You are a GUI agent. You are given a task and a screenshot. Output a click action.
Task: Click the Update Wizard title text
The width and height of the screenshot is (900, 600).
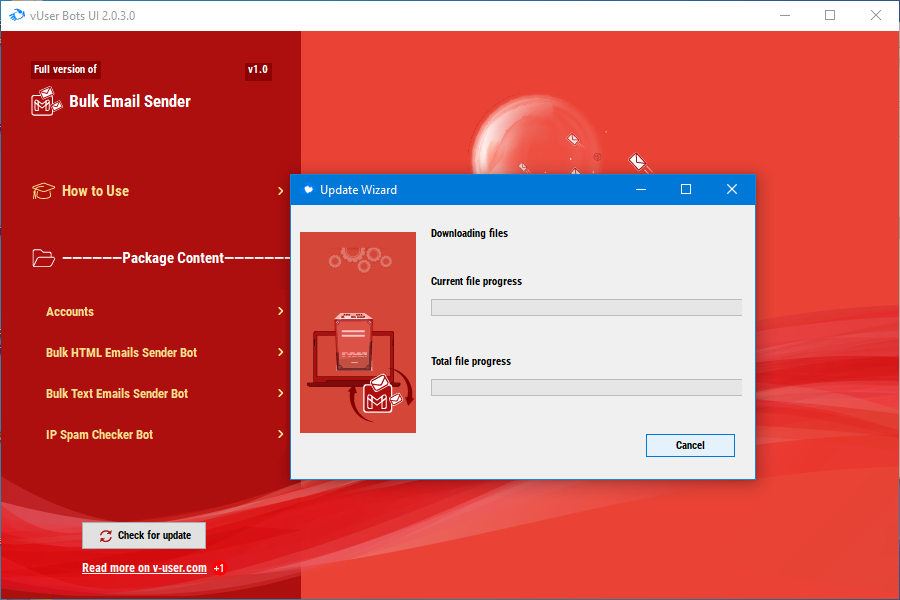358,190
